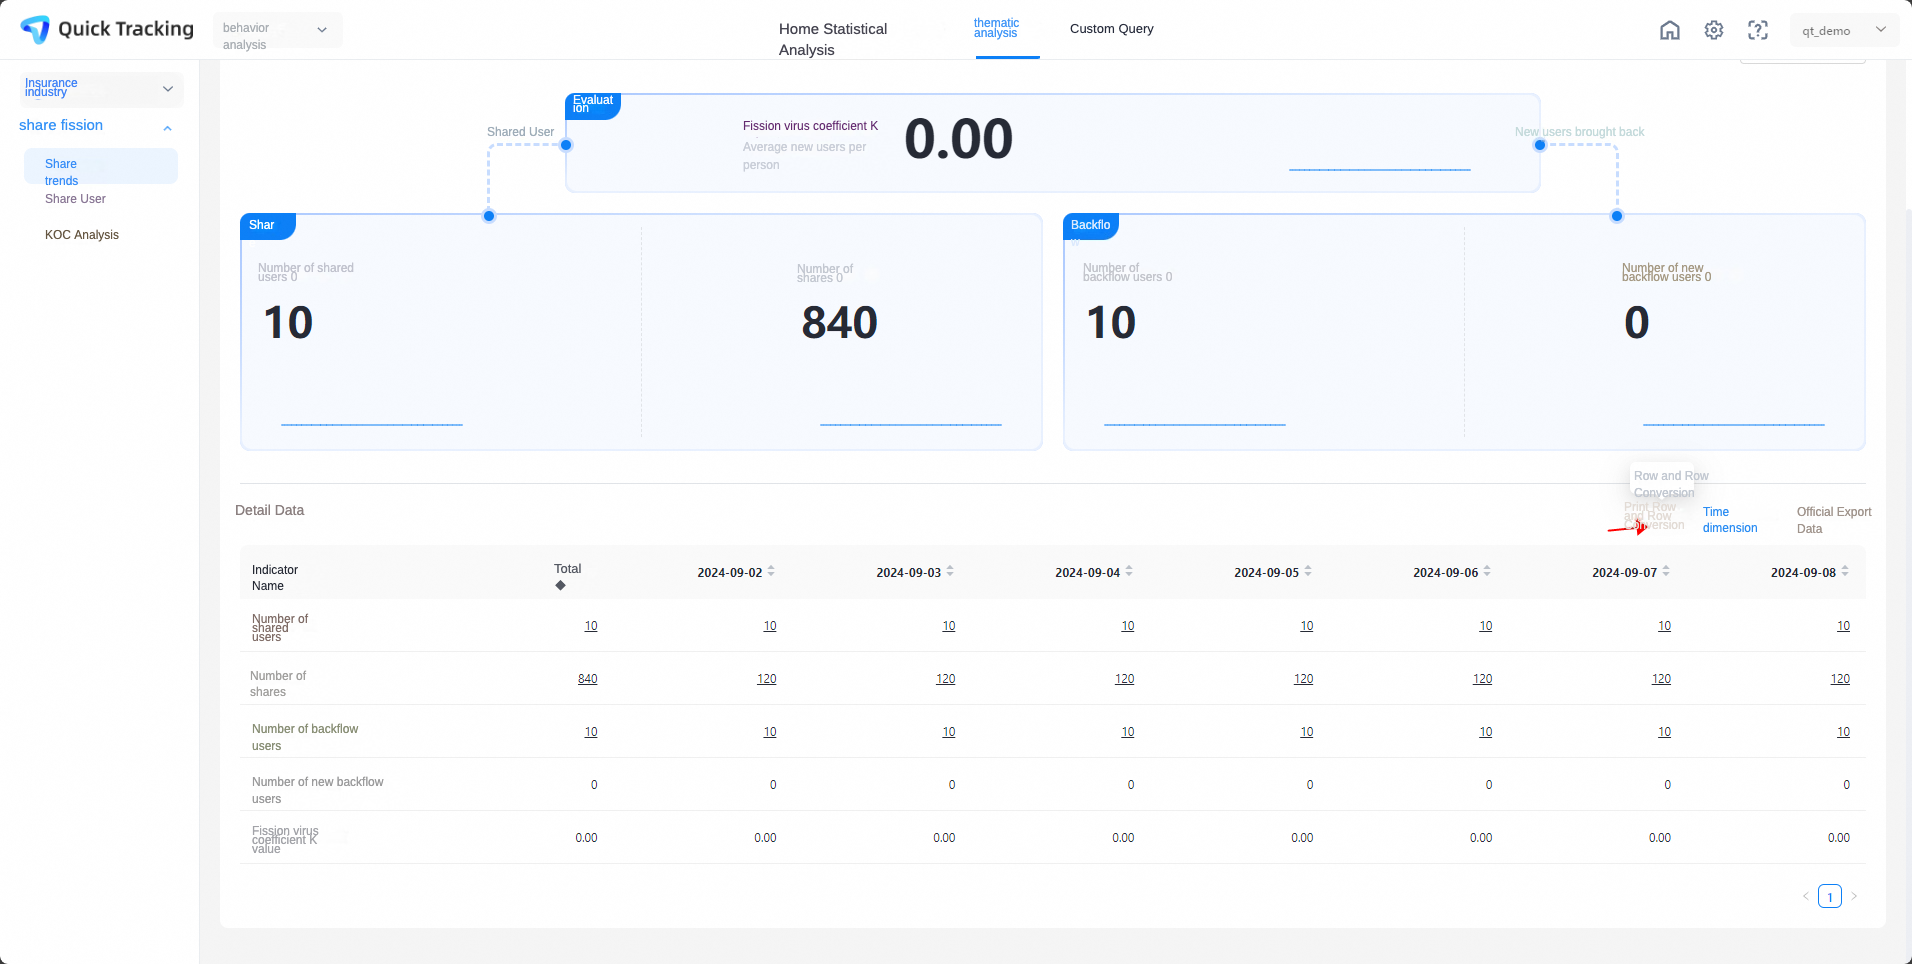
Task: Sort by the 2024-09-05 column arrows
Action: [1308, 571]
